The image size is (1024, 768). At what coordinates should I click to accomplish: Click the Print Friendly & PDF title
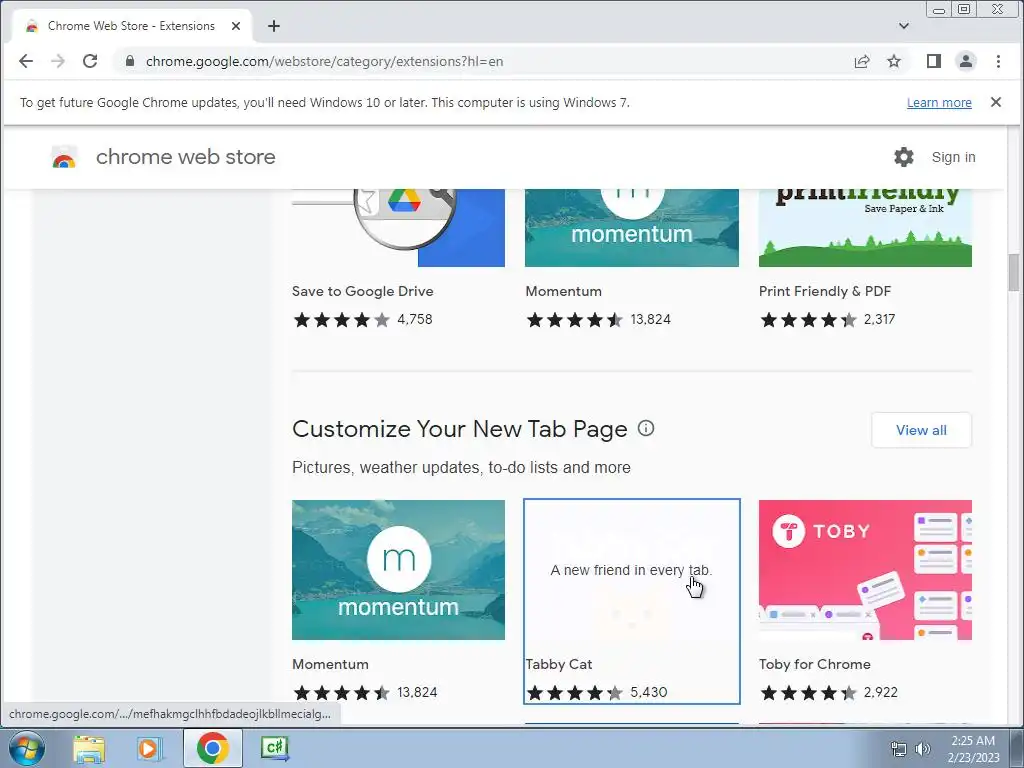point(825,291)
